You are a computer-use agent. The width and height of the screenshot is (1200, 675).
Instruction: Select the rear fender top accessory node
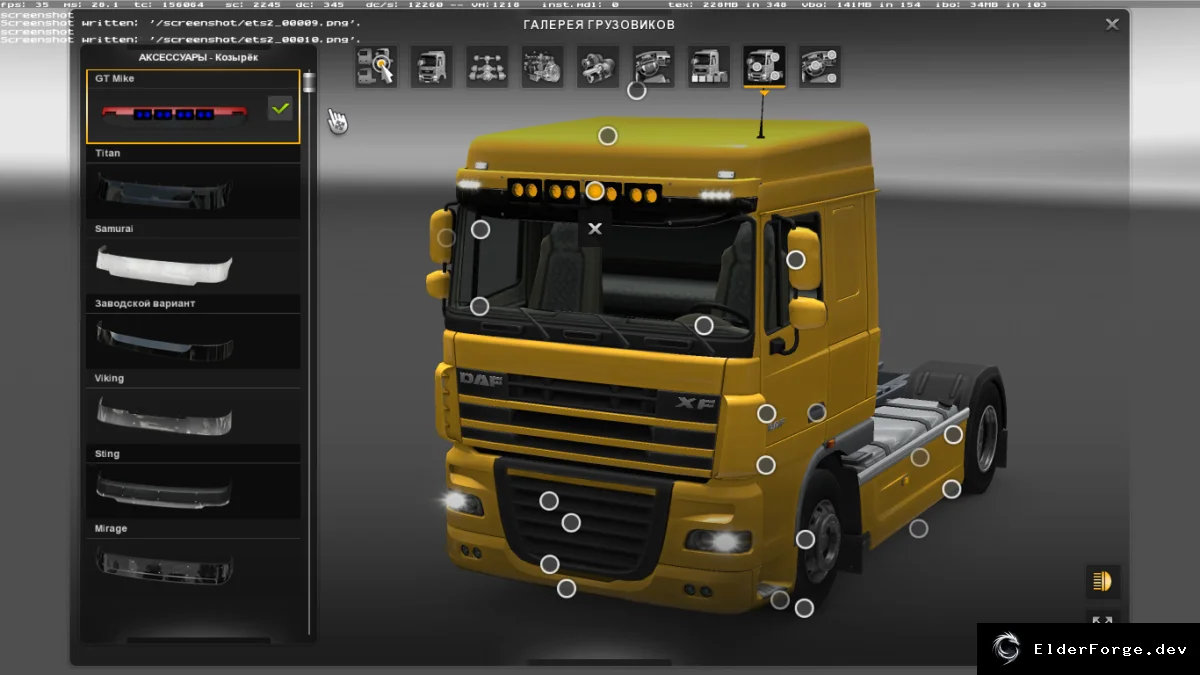point(953,434)
